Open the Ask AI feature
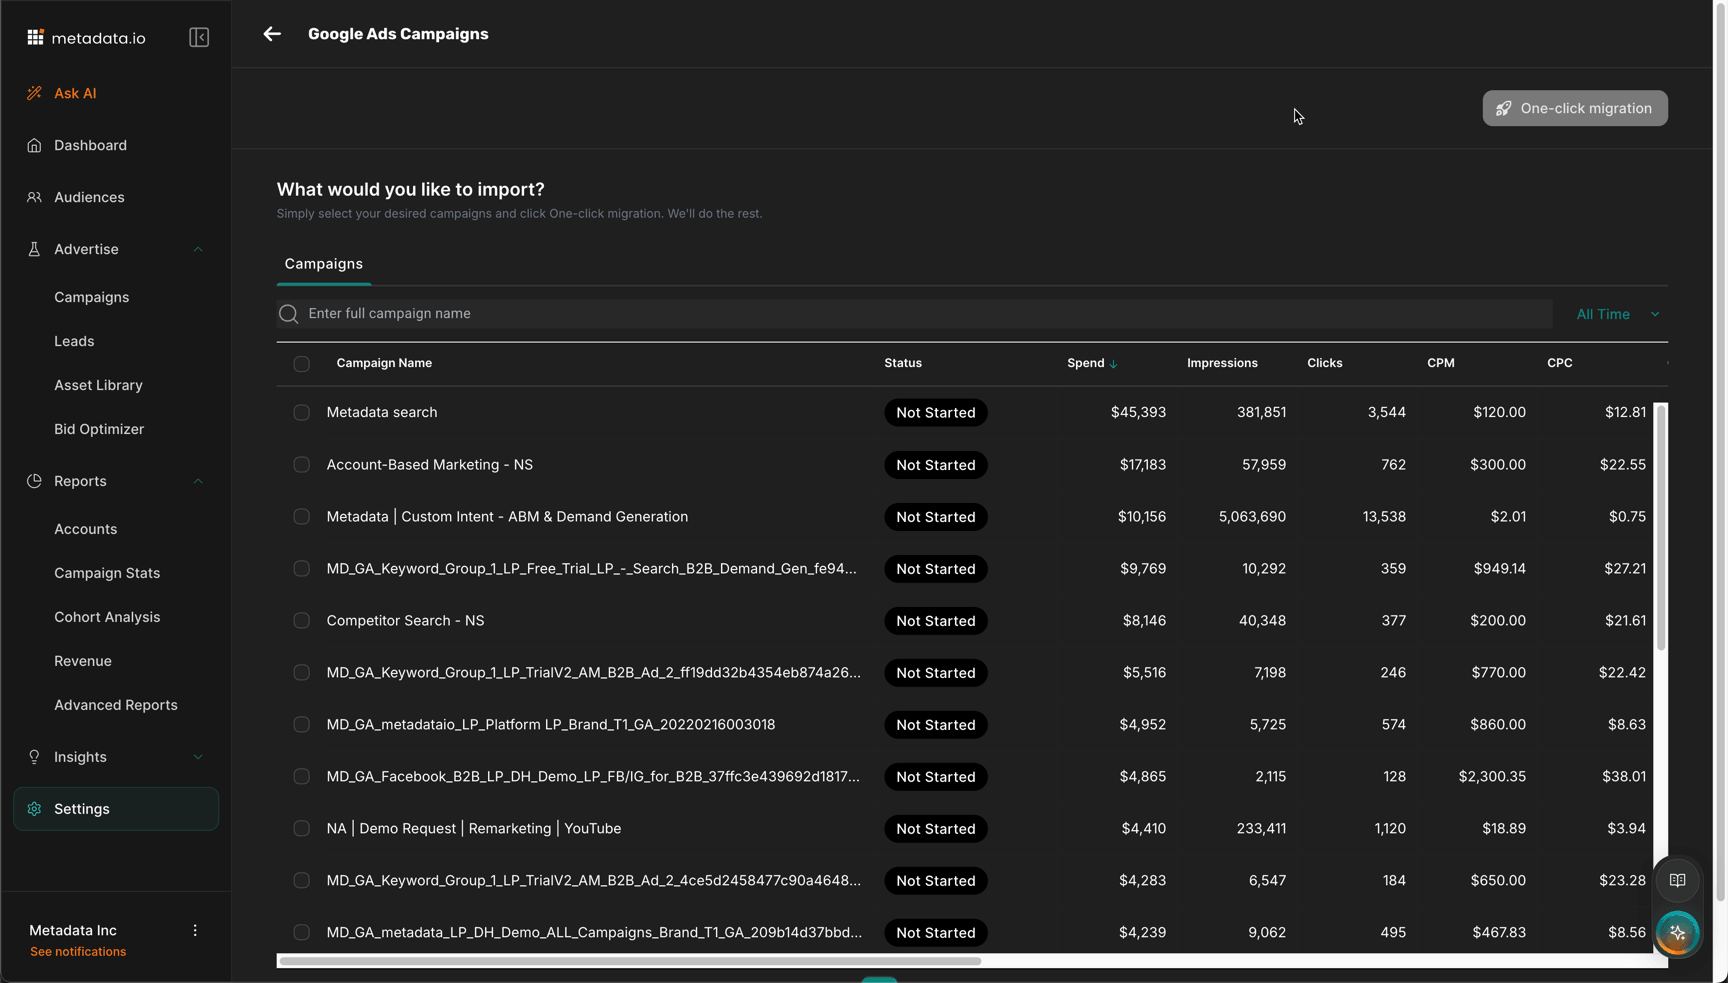Image resolution: width=1728 pixels, height=983 pixels. pos(75,92)
